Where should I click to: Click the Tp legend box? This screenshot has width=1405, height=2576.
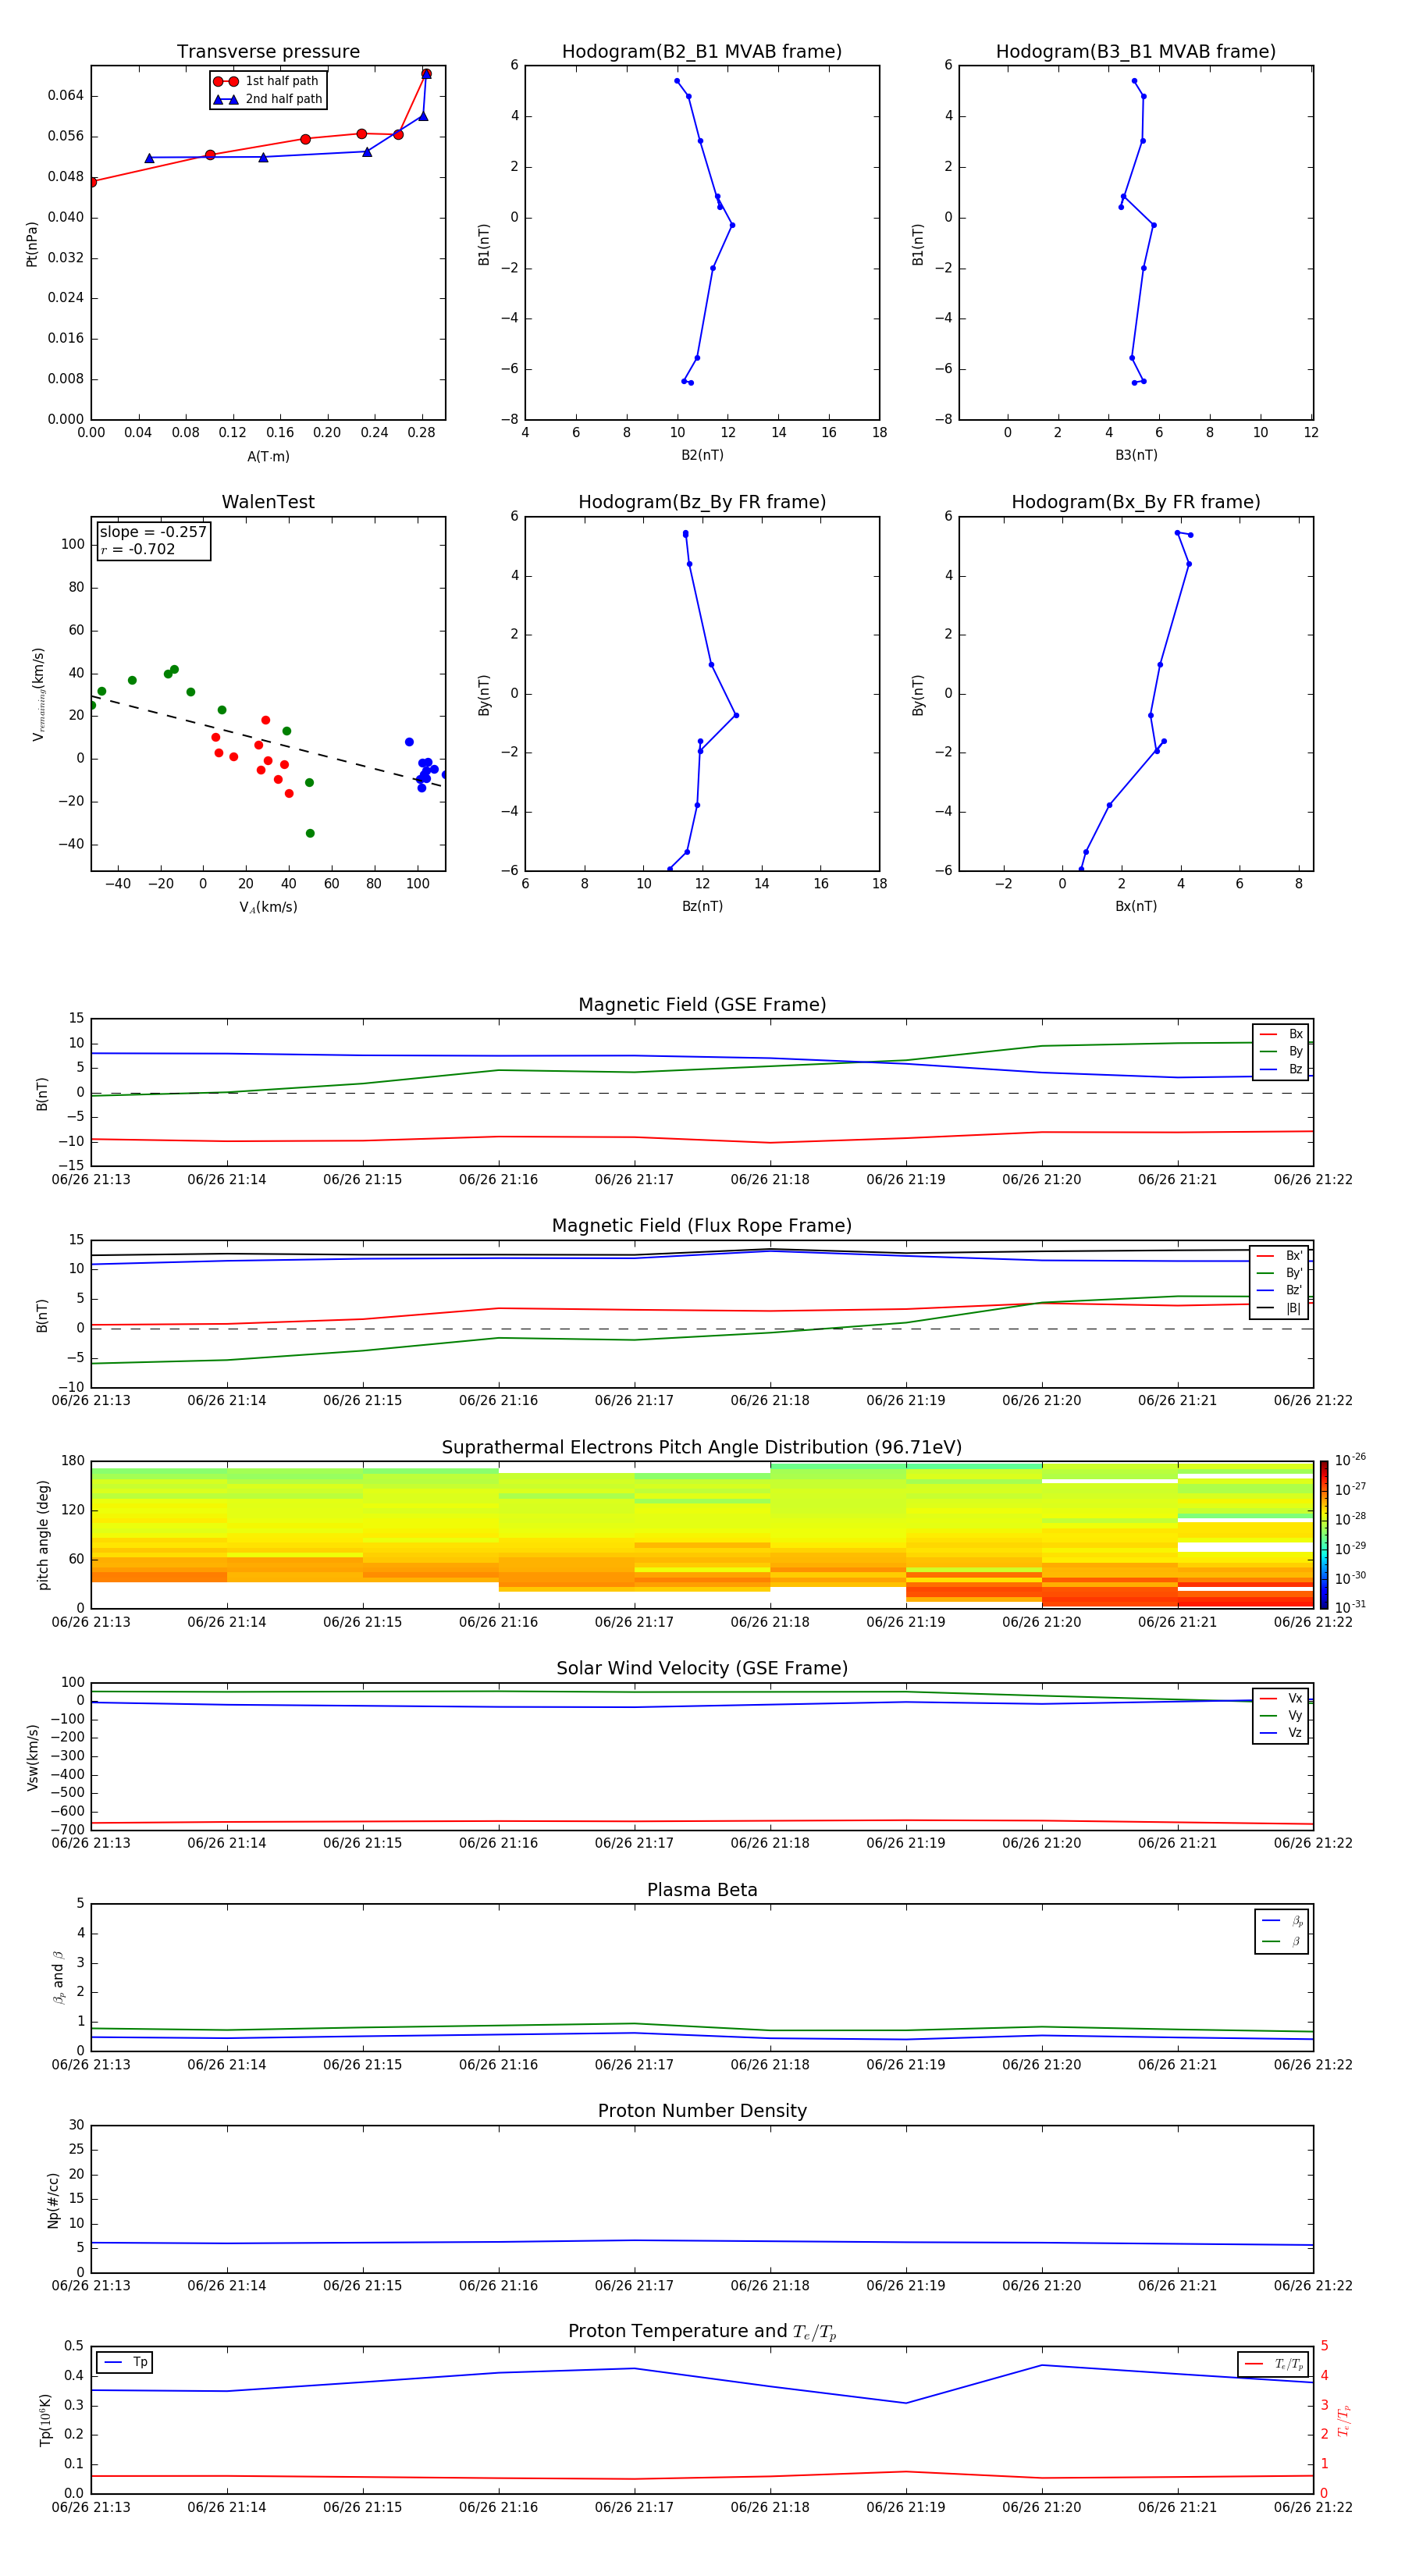[x=125, y=2362]
